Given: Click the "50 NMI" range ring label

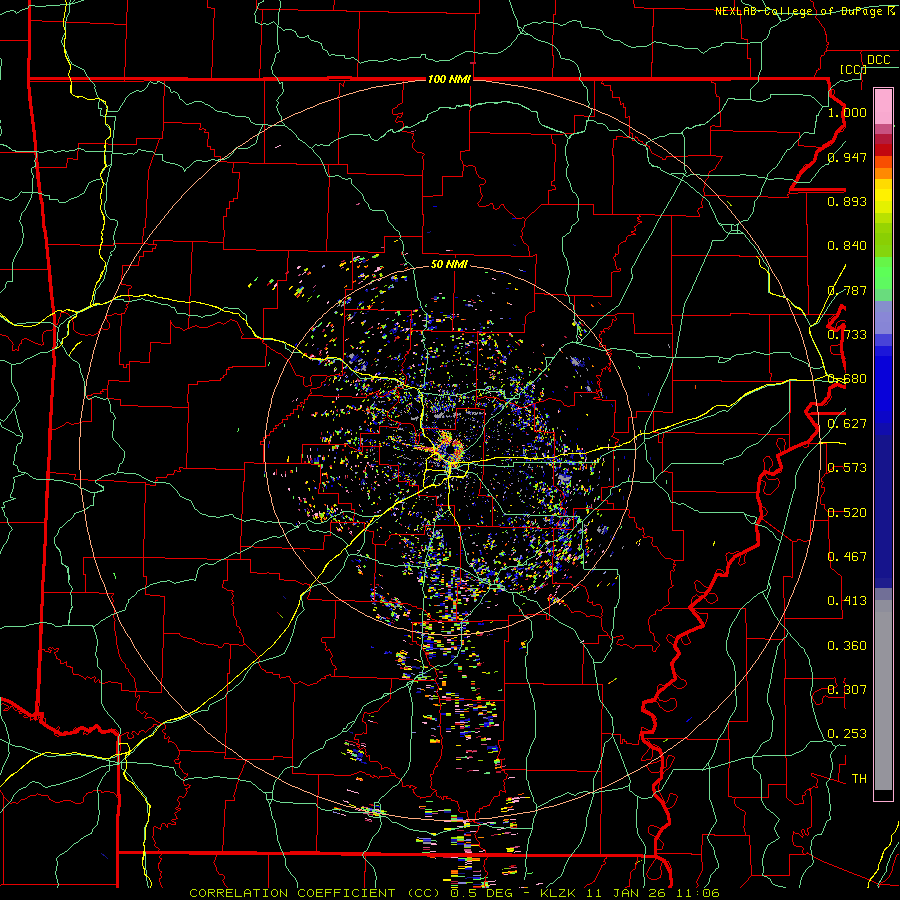Looking at the screenshot, I should (449, 264).
